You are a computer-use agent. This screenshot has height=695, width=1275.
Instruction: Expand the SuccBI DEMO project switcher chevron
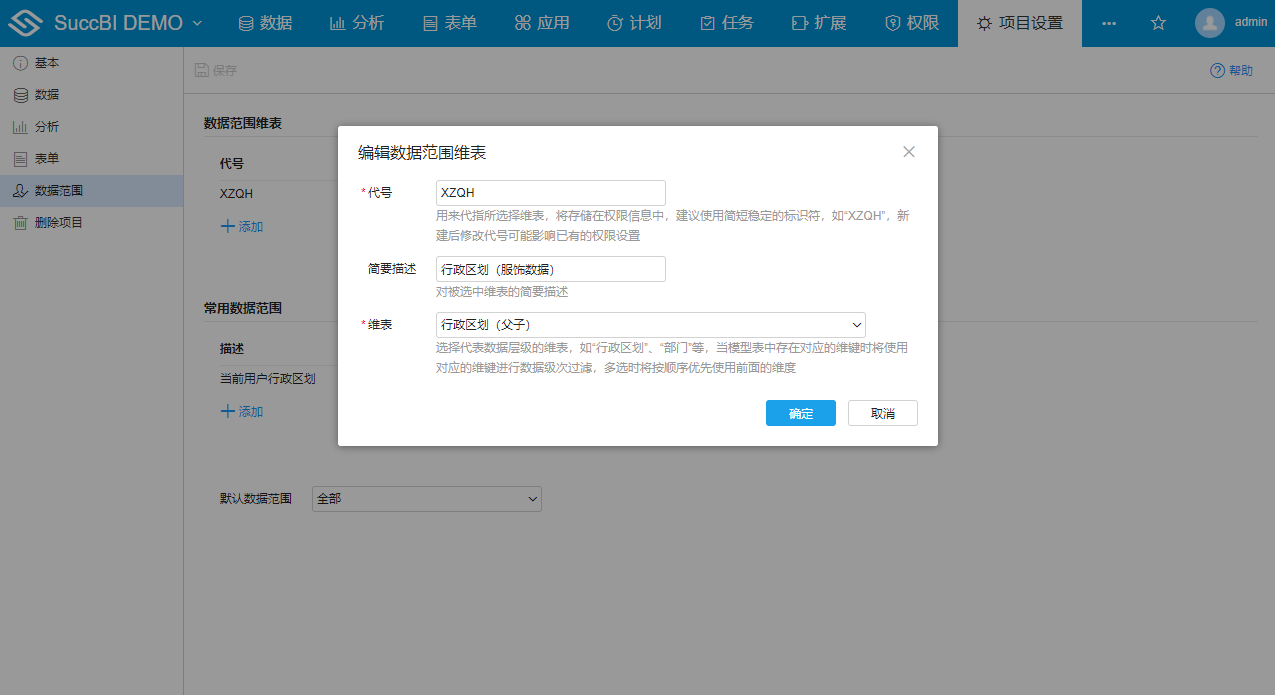(195, 21)
